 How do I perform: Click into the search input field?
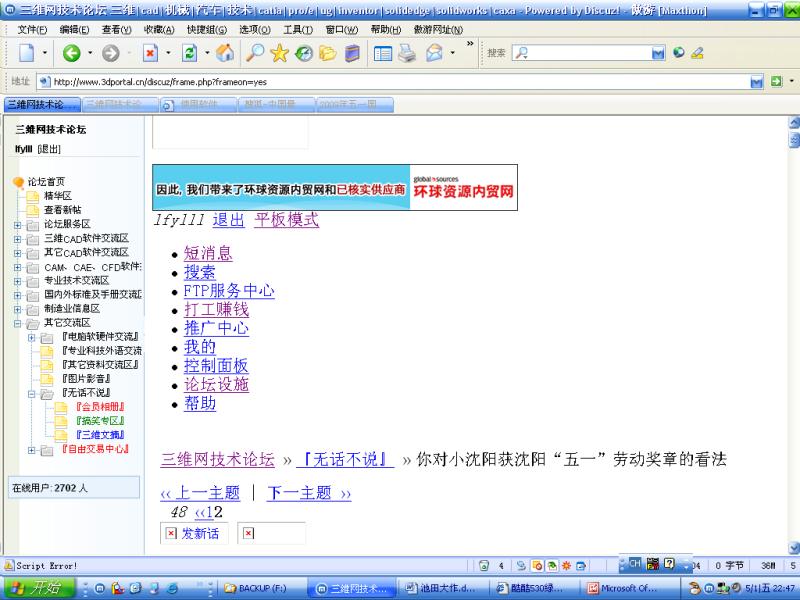[x=589, y=52]
